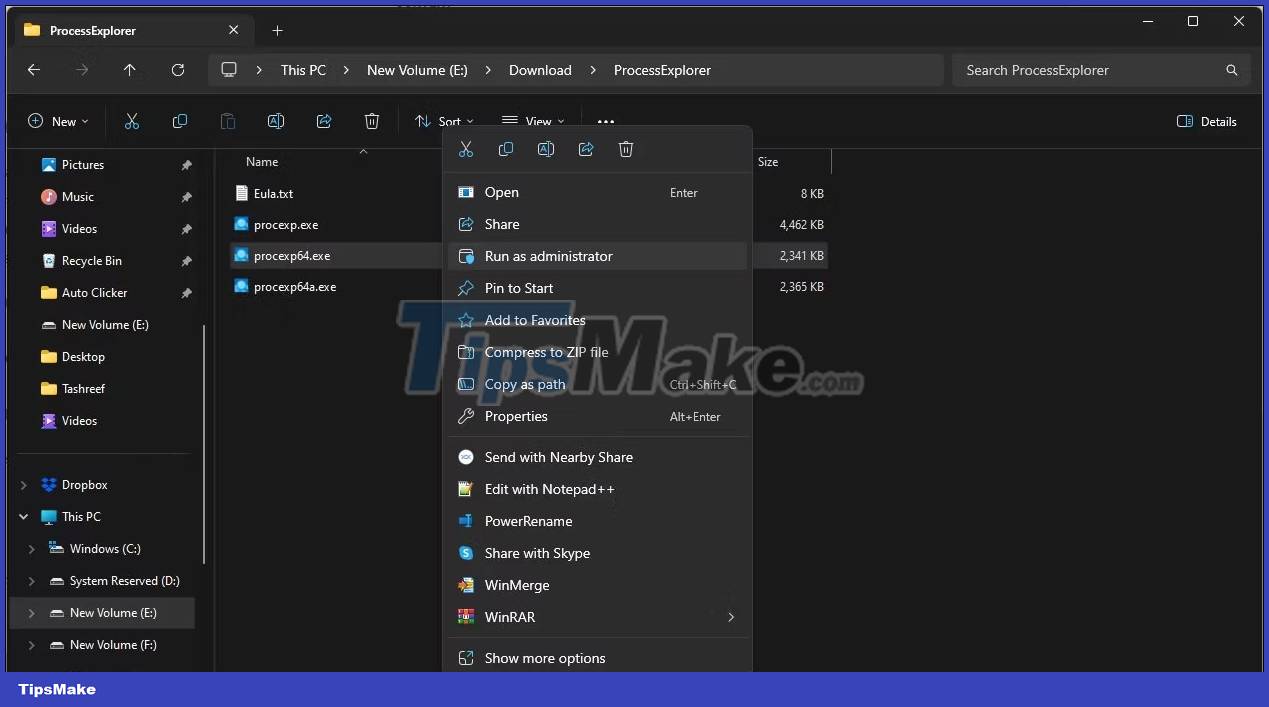Click the Rename icon in the toolbar
The width and height of the screenshot is (1269, 707).
(276, 121)
